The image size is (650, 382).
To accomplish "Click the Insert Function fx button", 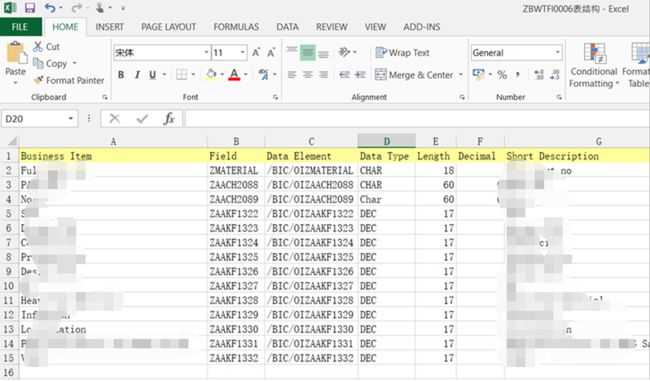I will (169, 119).
